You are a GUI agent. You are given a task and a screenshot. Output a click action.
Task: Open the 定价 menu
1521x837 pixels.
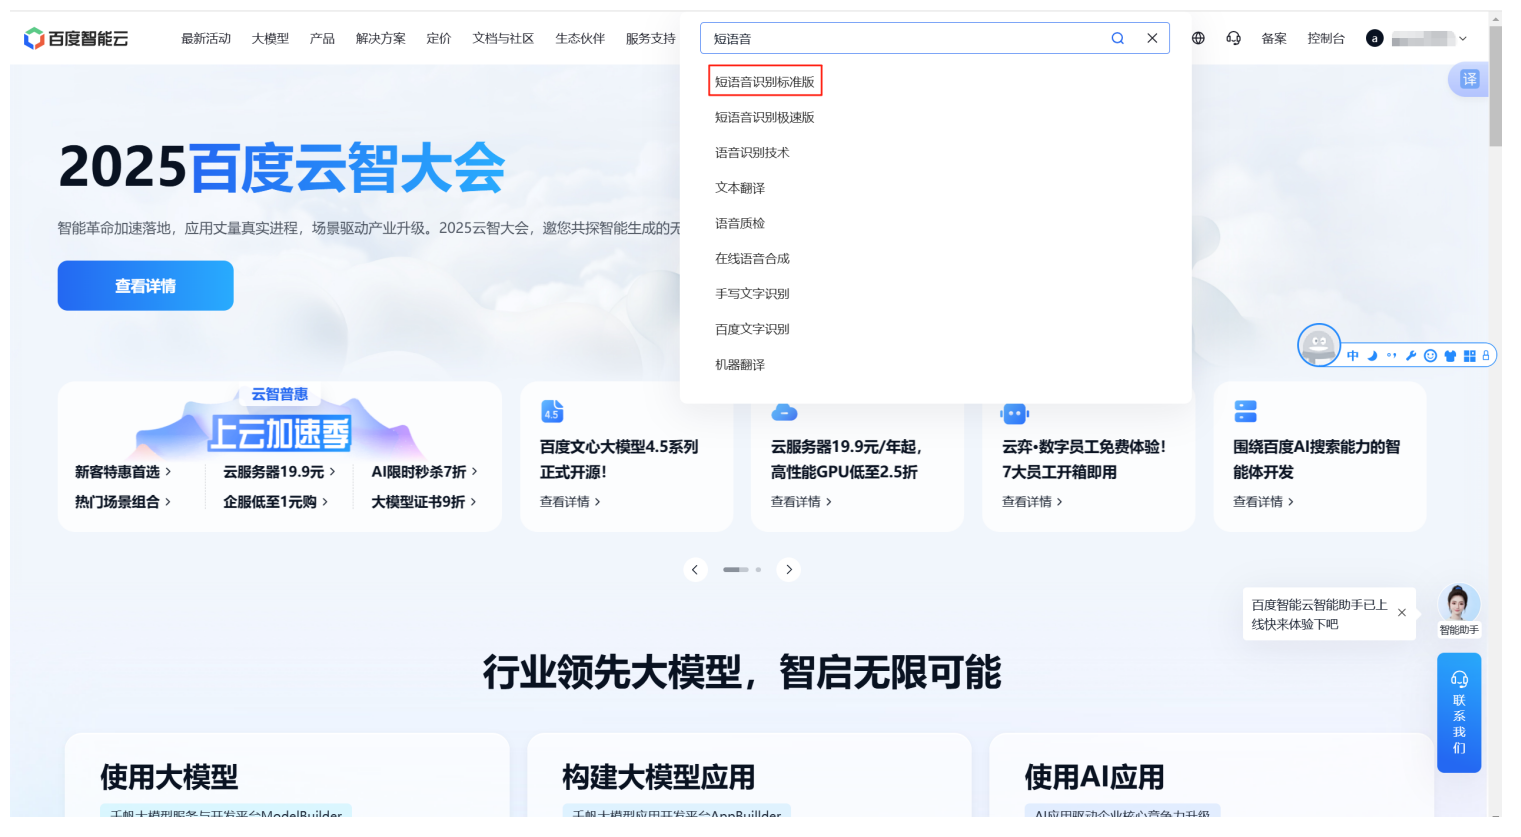(x=439, y=38)
